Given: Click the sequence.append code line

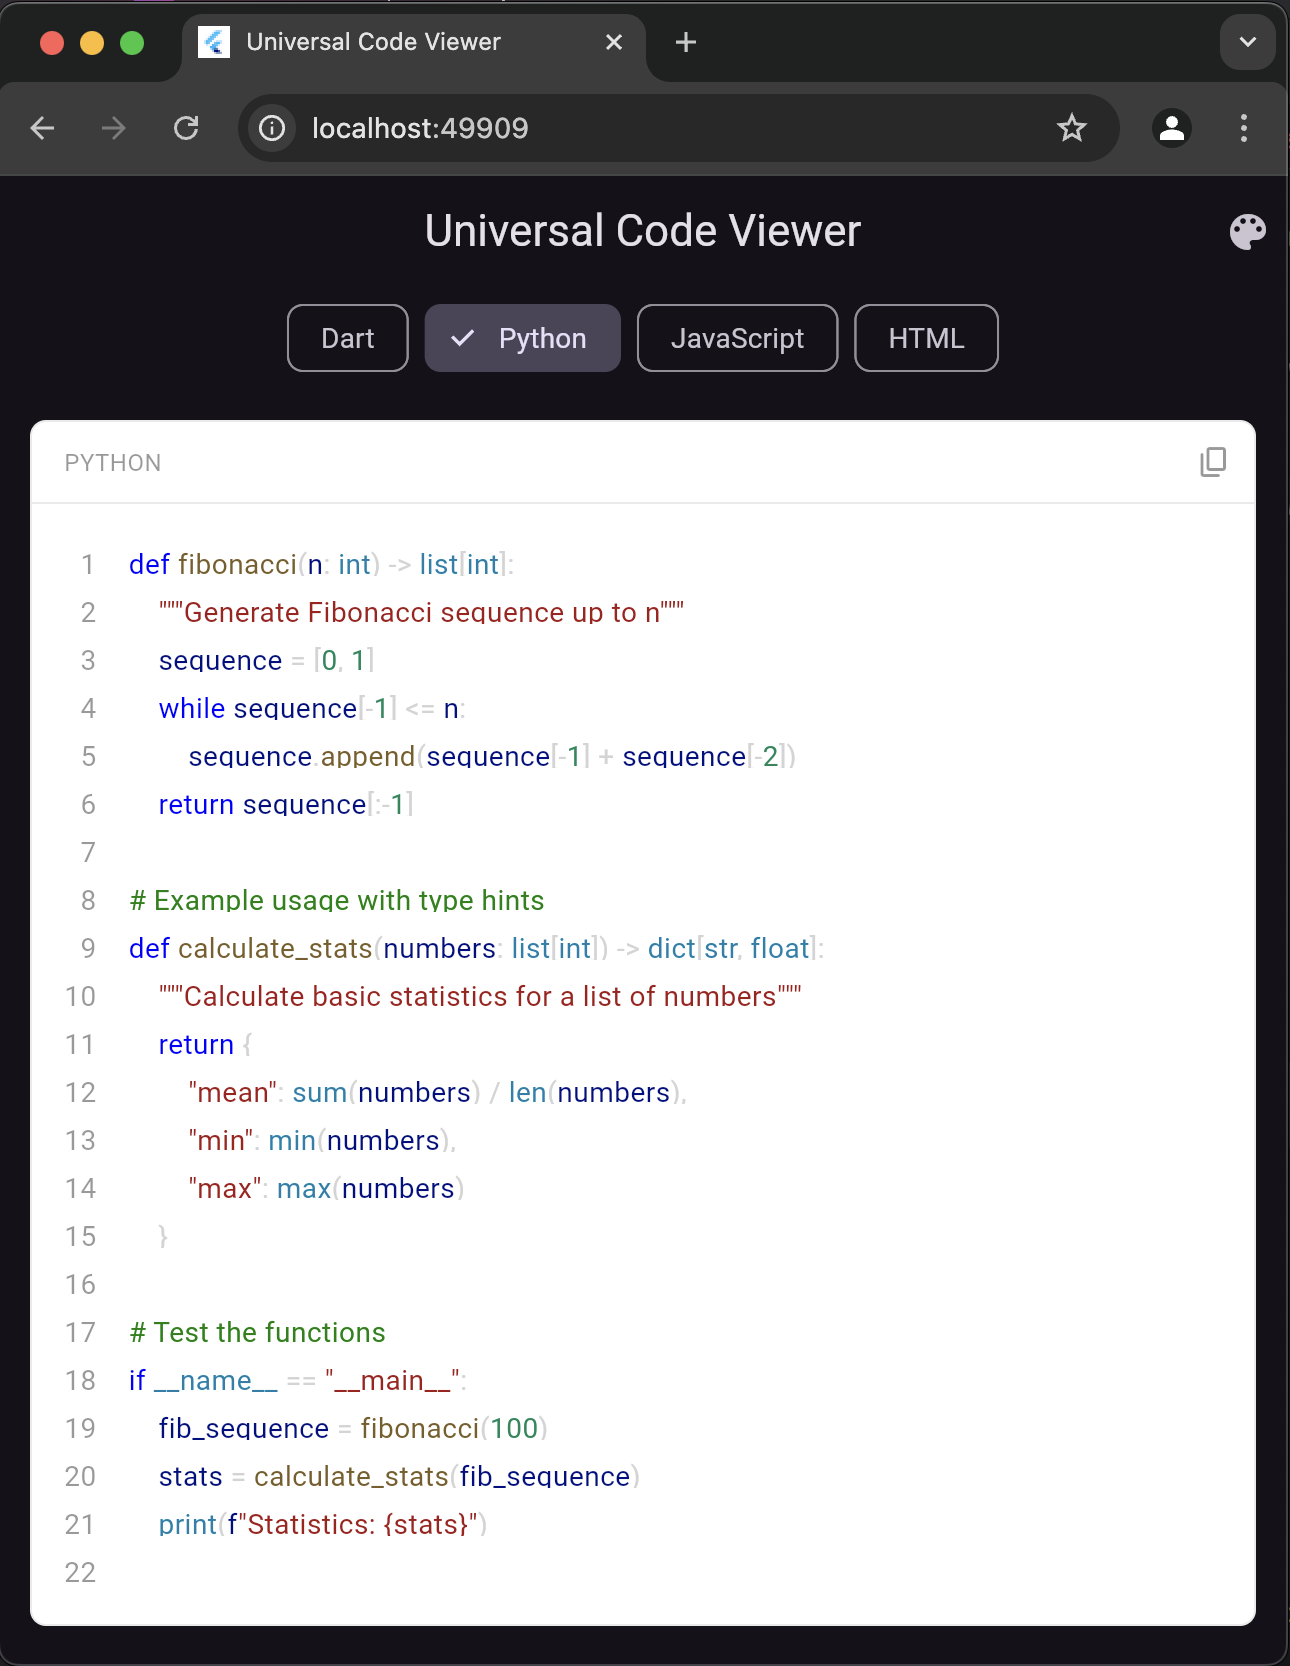Looking at the screenshot, I should pos(492,757).
